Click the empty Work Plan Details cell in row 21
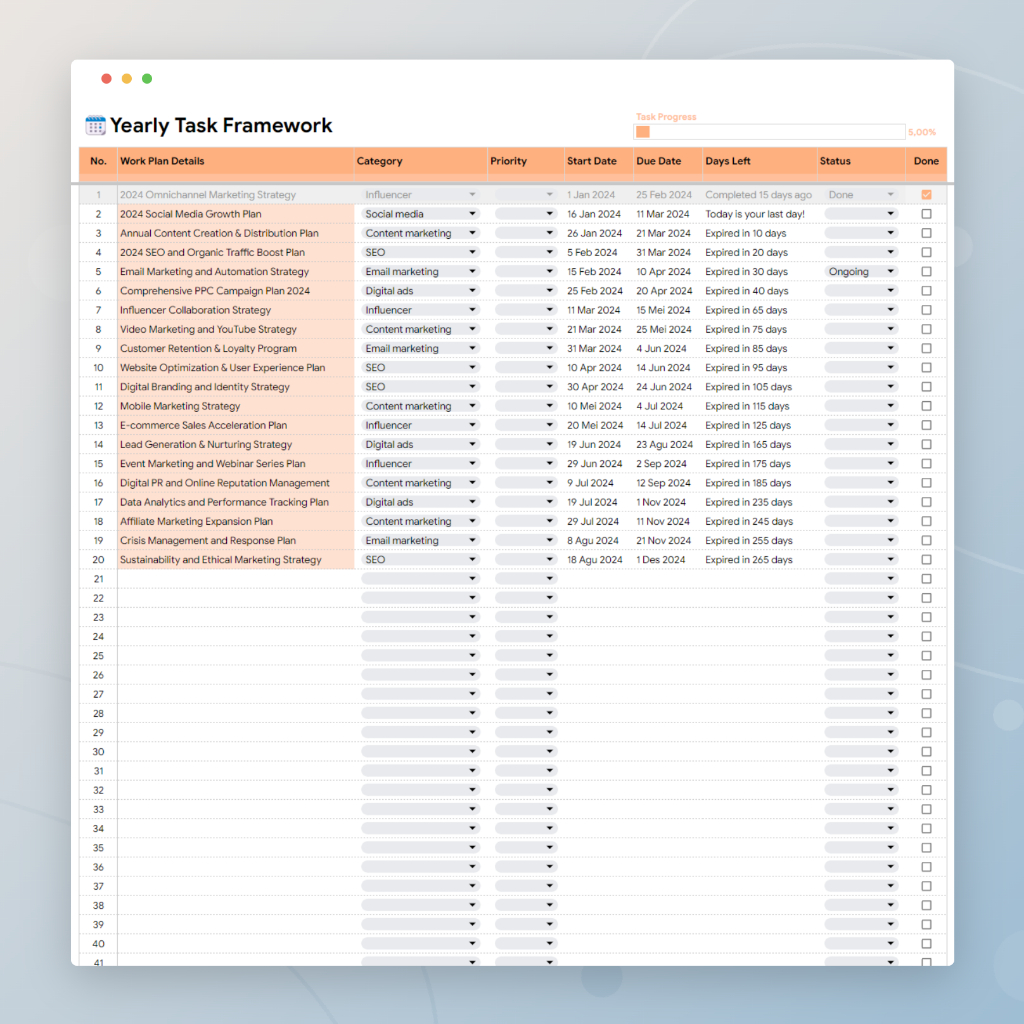Image resolution: width=1024 pixels, height=1024 pixels. pyautogui.click(x=235, y=579)
